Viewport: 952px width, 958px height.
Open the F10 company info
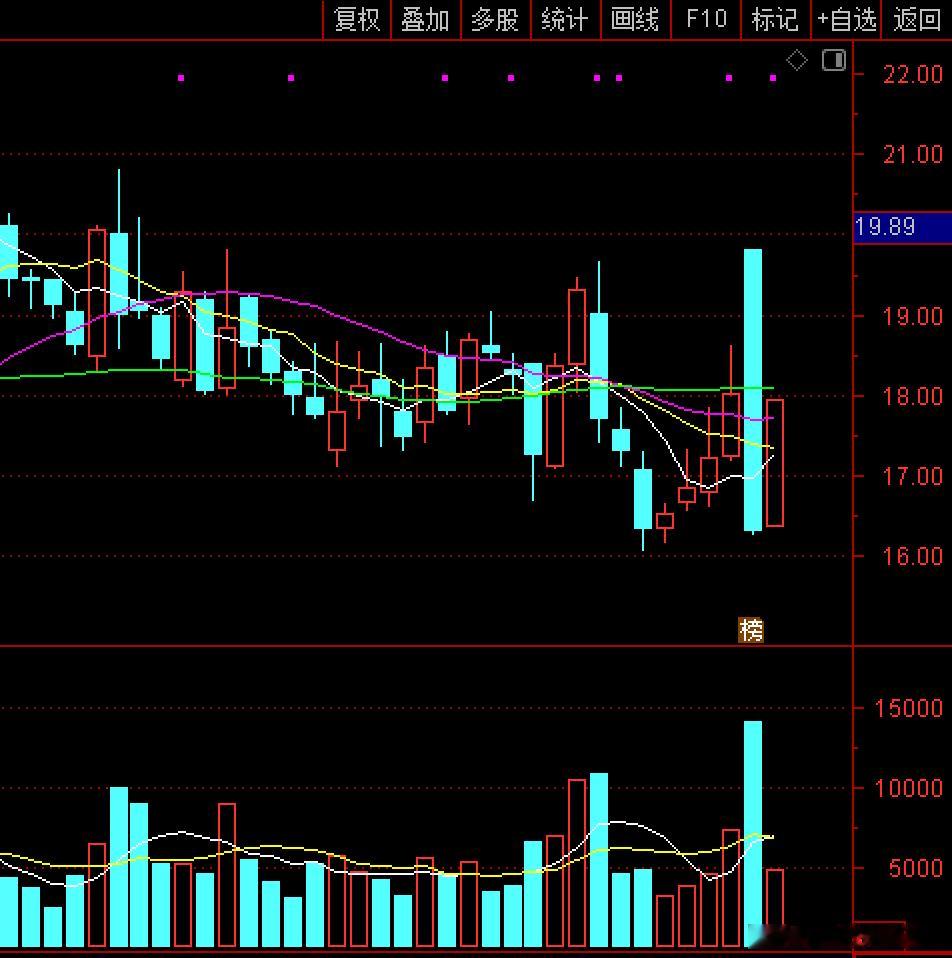click(706, 20)
